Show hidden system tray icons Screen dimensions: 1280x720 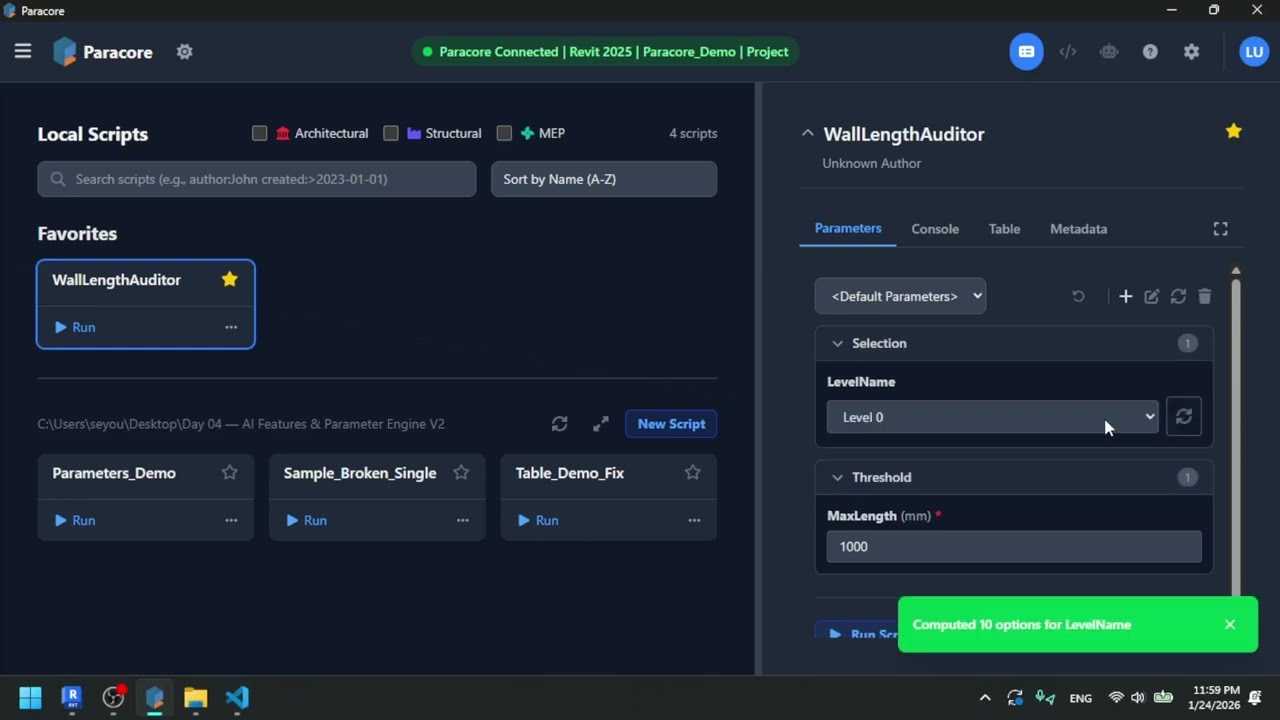coord(985,697)
